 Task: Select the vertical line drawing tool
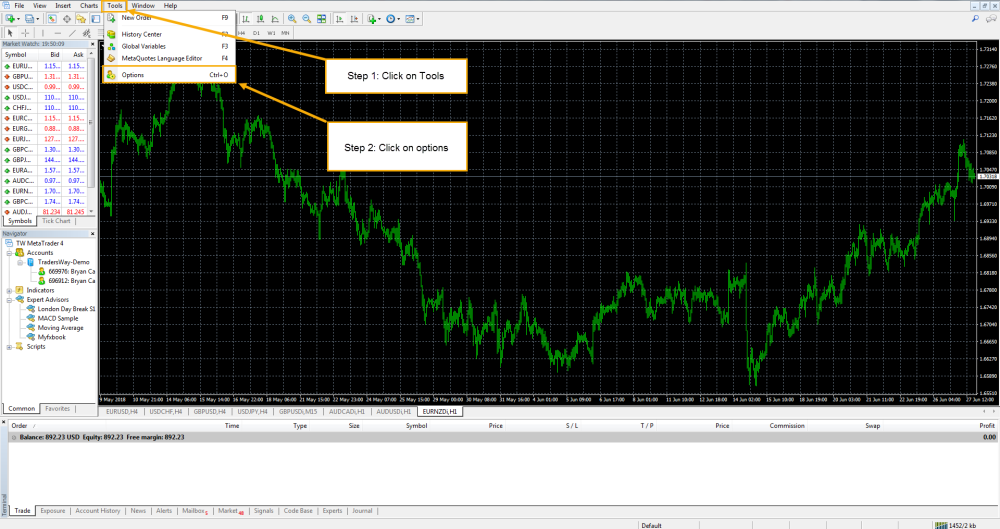pyautogui.click(x=43, y=33)
